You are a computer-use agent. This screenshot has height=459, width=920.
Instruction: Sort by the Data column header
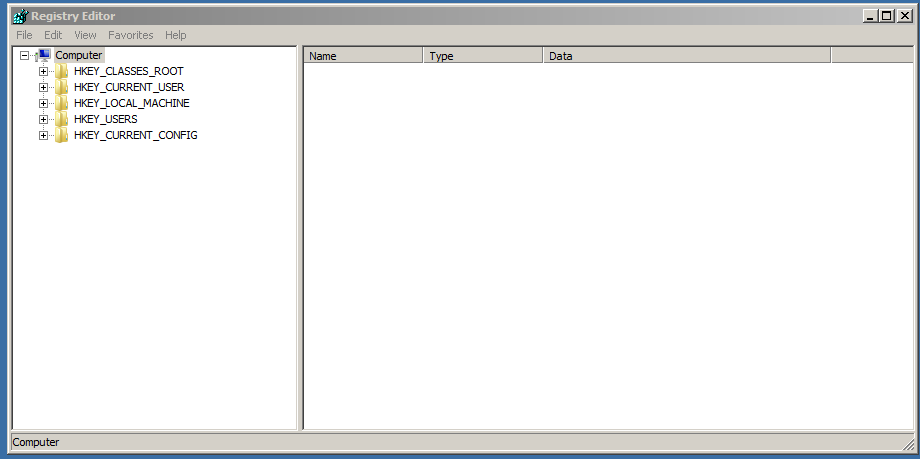(687, 56)
